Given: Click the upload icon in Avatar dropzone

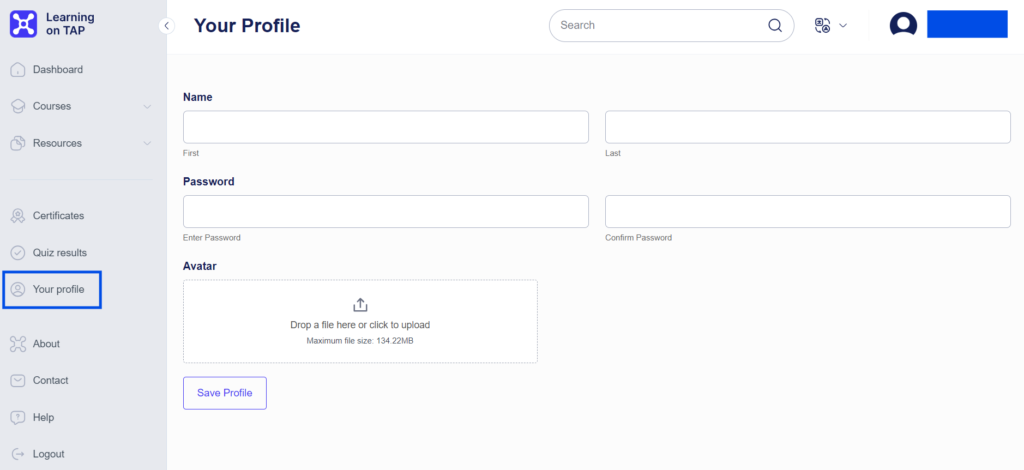Looking at the screenshot, I should click(x=360, y=305).
